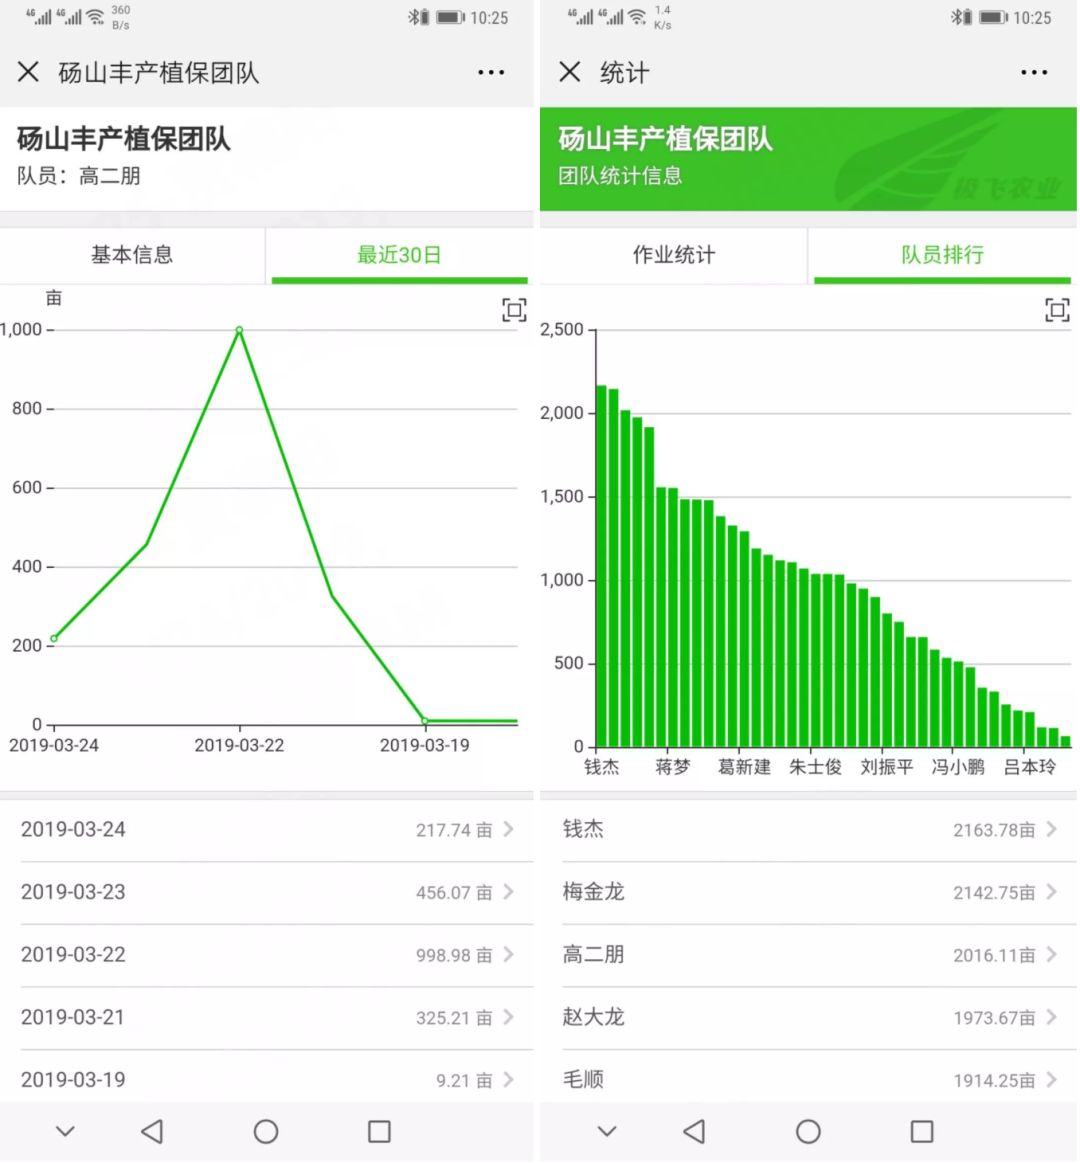Hide navigation bar on right screen

pyautogui.click(x=607, y=1131)
